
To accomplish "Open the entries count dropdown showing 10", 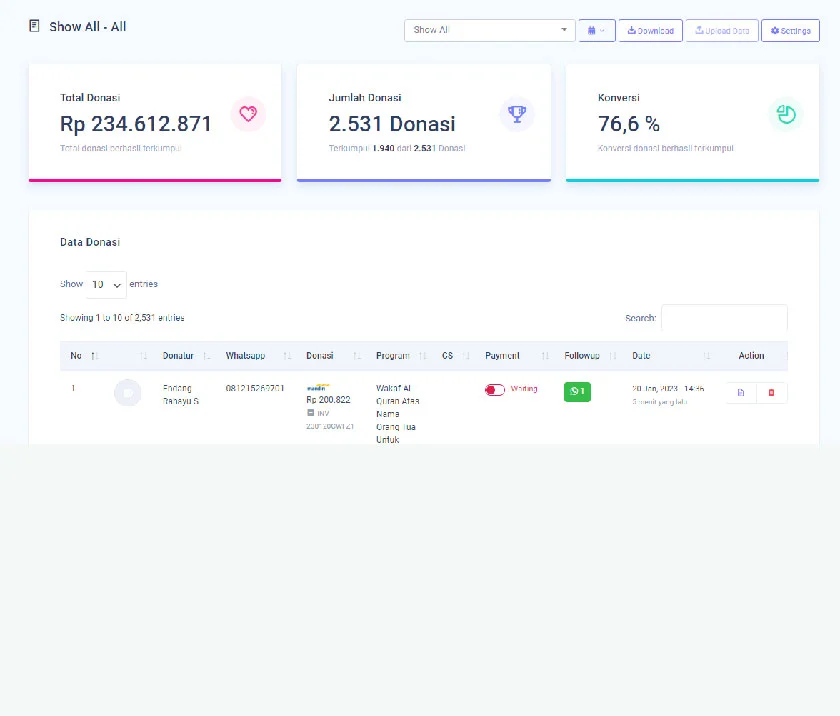I will tap(106, 284).
